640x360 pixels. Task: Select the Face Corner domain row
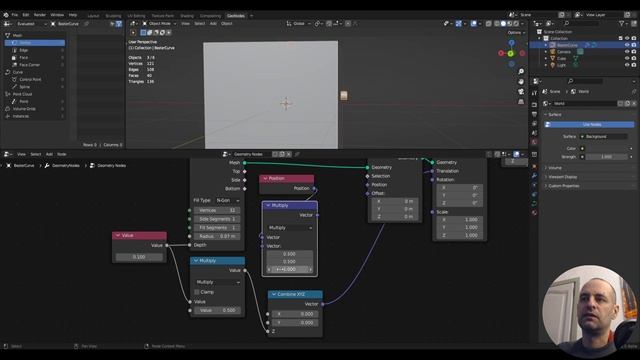(x=35, y=65)
